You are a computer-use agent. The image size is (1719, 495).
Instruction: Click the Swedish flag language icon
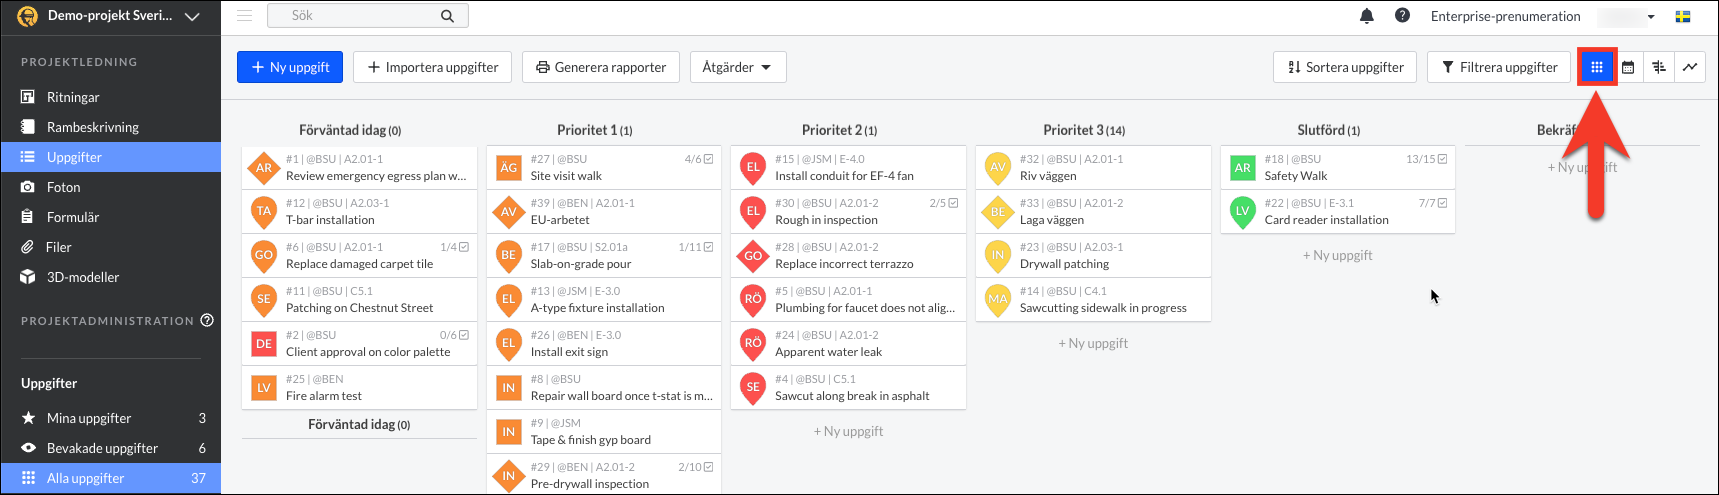(x=1683, y=16)
